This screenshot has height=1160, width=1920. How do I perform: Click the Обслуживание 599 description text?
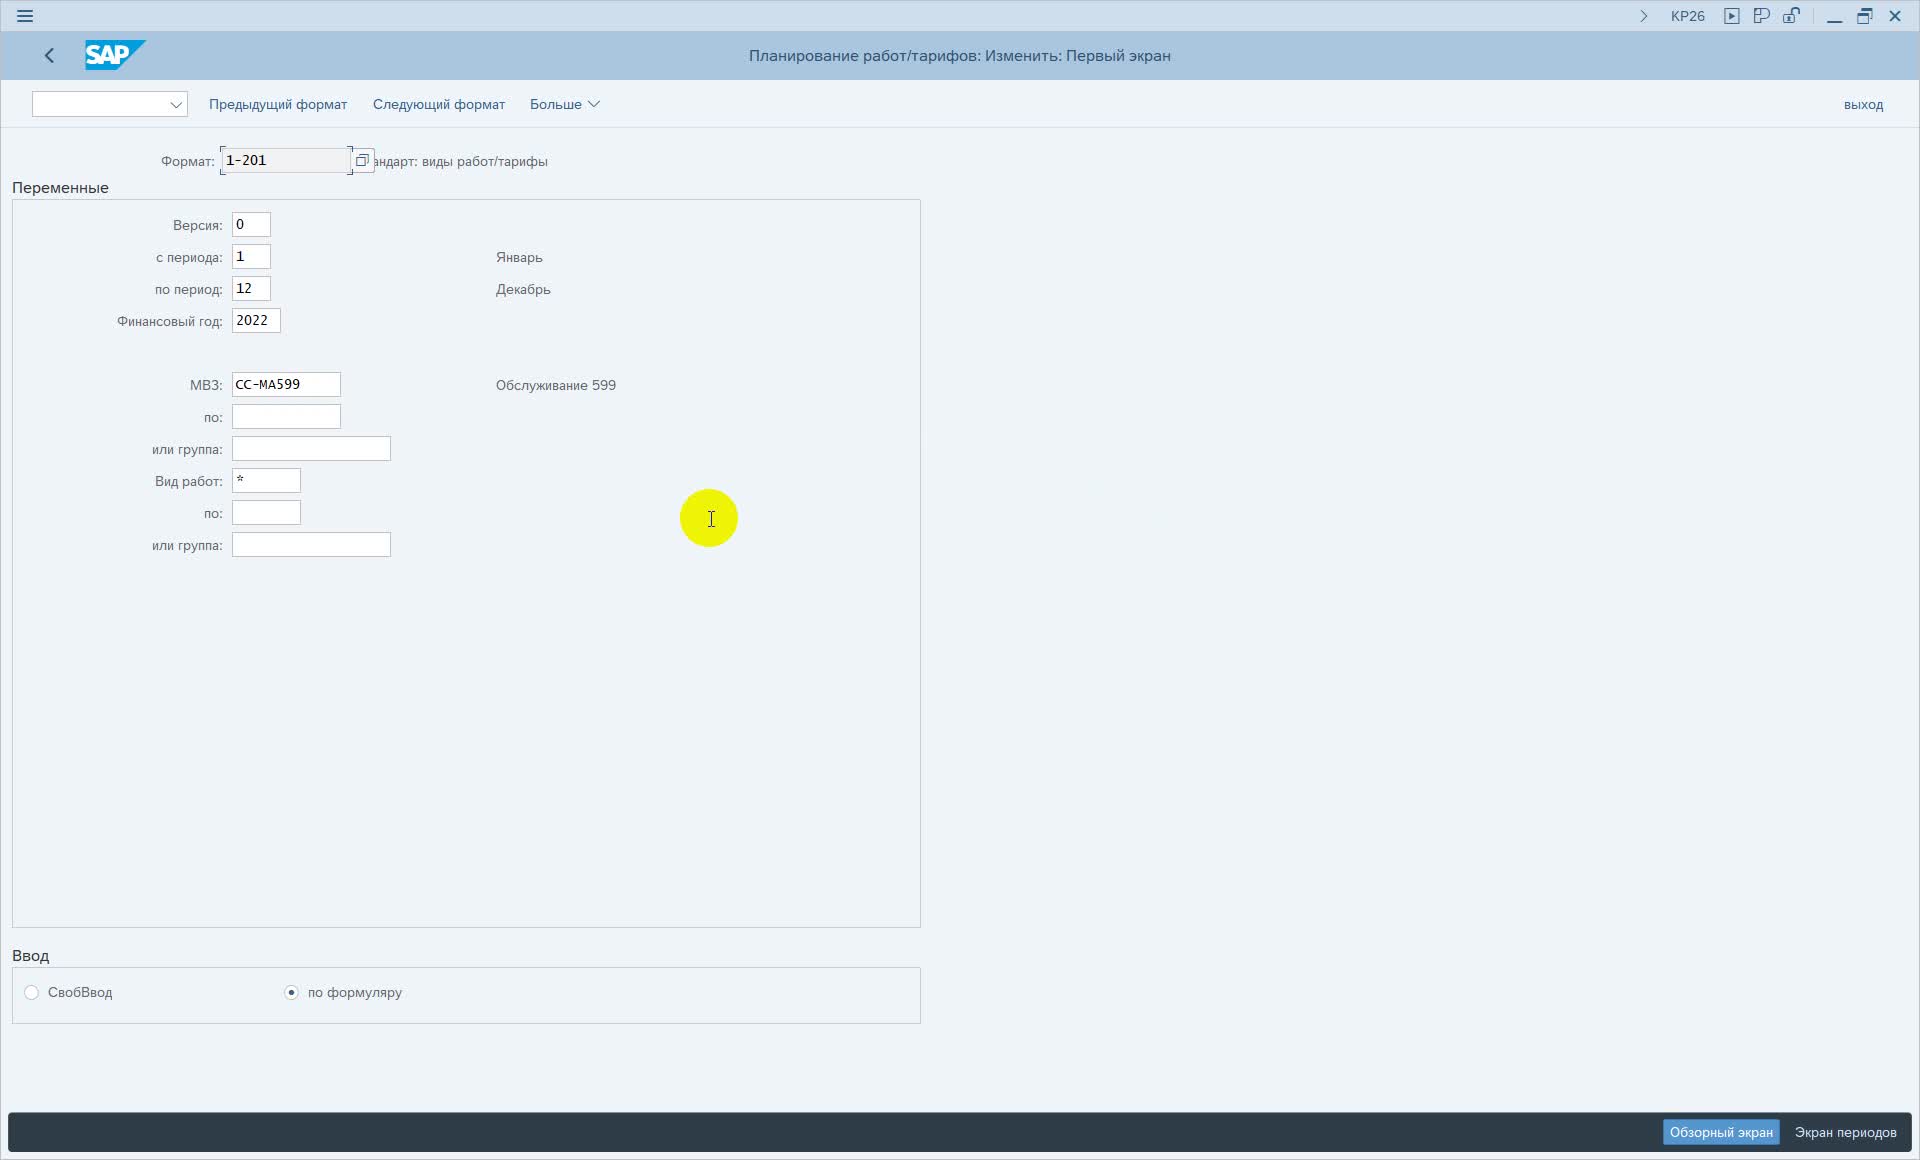556,385
